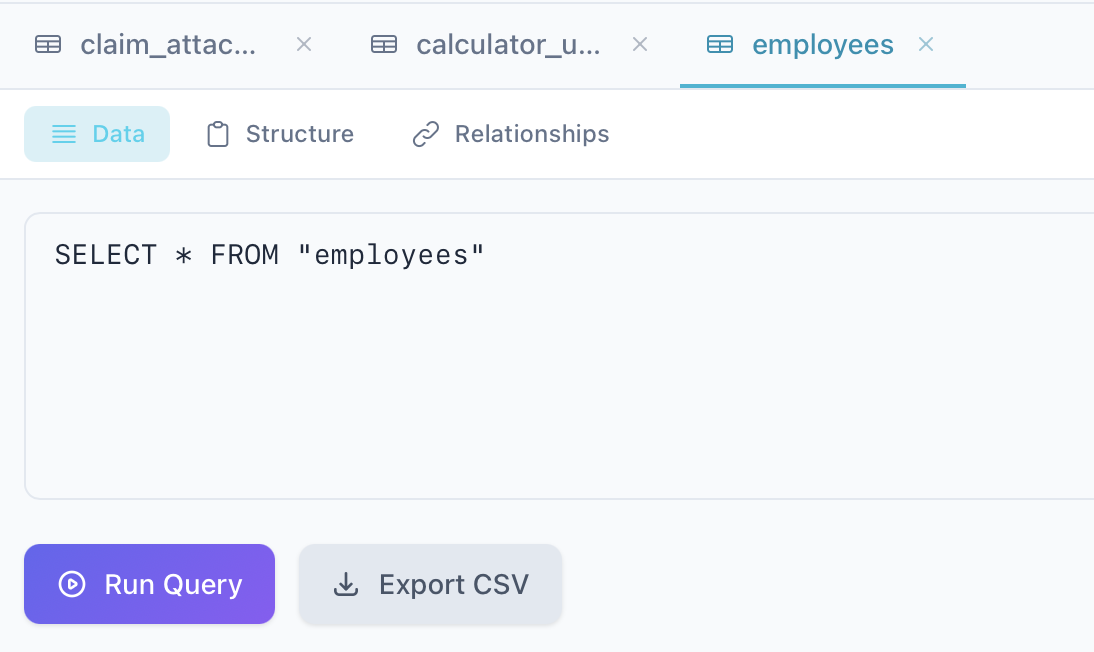Click the table icon on employees tab
The height and width of the screenshot is (652, 1094).
(x=719, y=44)
